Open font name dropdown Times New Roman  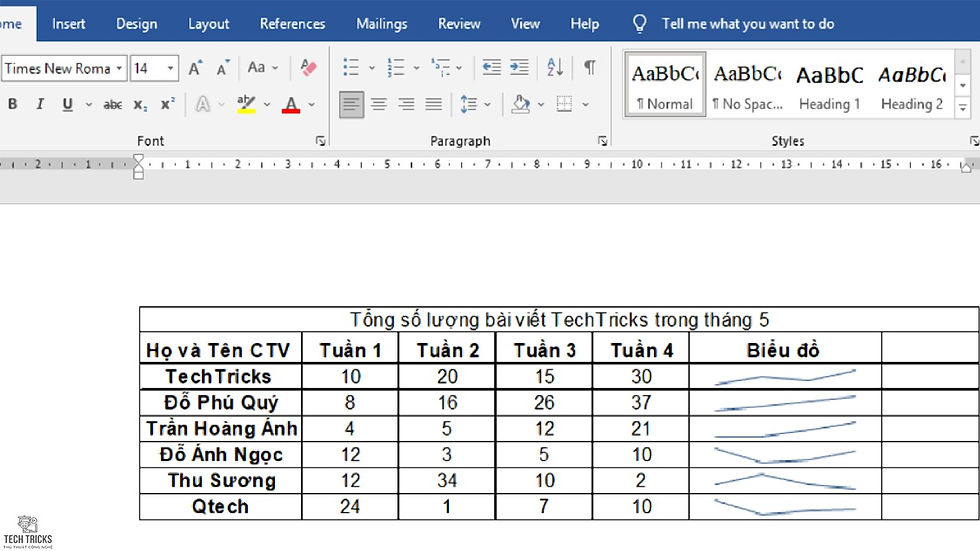119,68
